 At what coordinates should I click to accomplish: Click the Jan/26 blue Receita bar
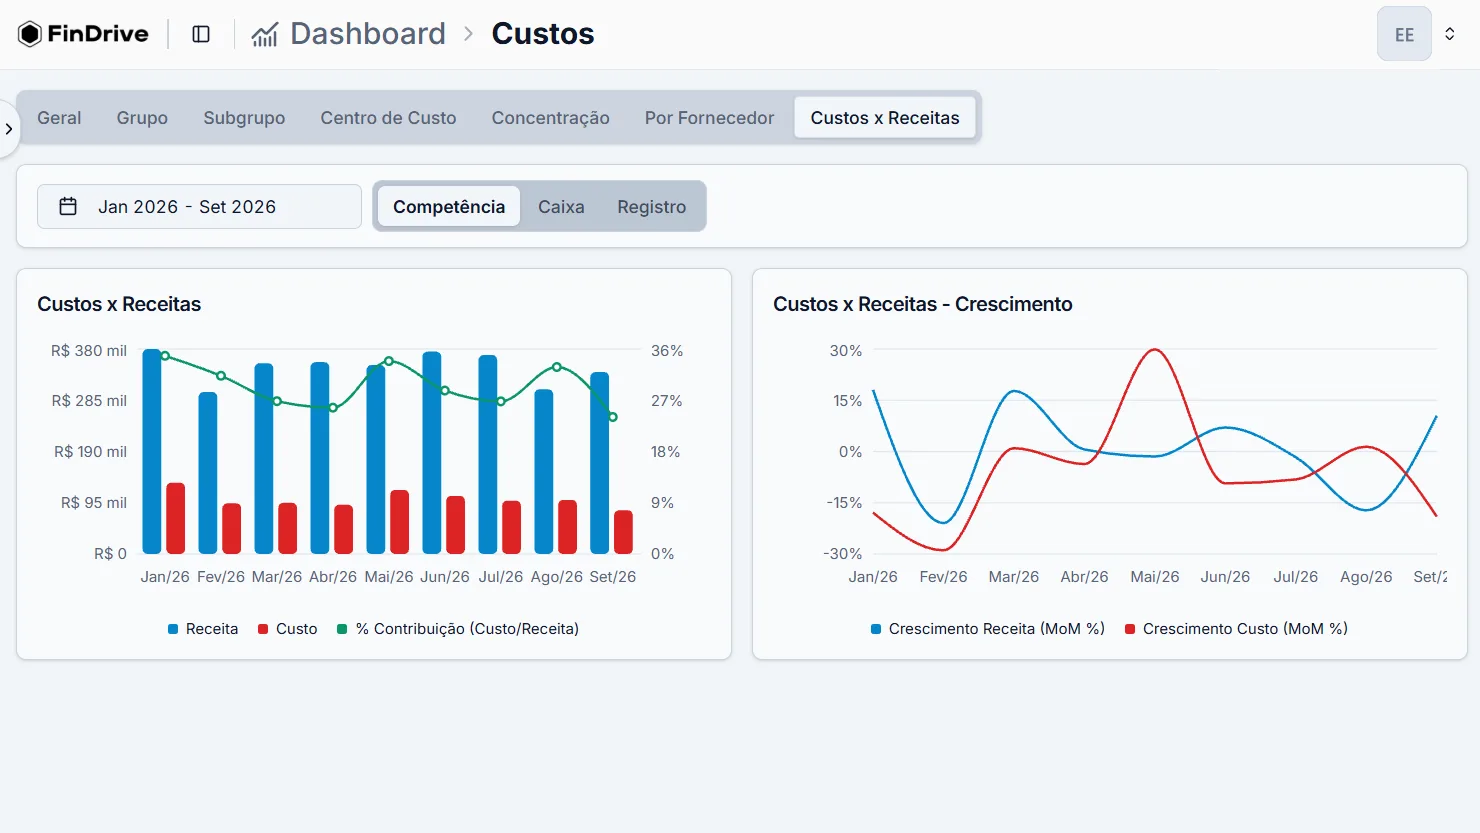(x=152, y=451)
